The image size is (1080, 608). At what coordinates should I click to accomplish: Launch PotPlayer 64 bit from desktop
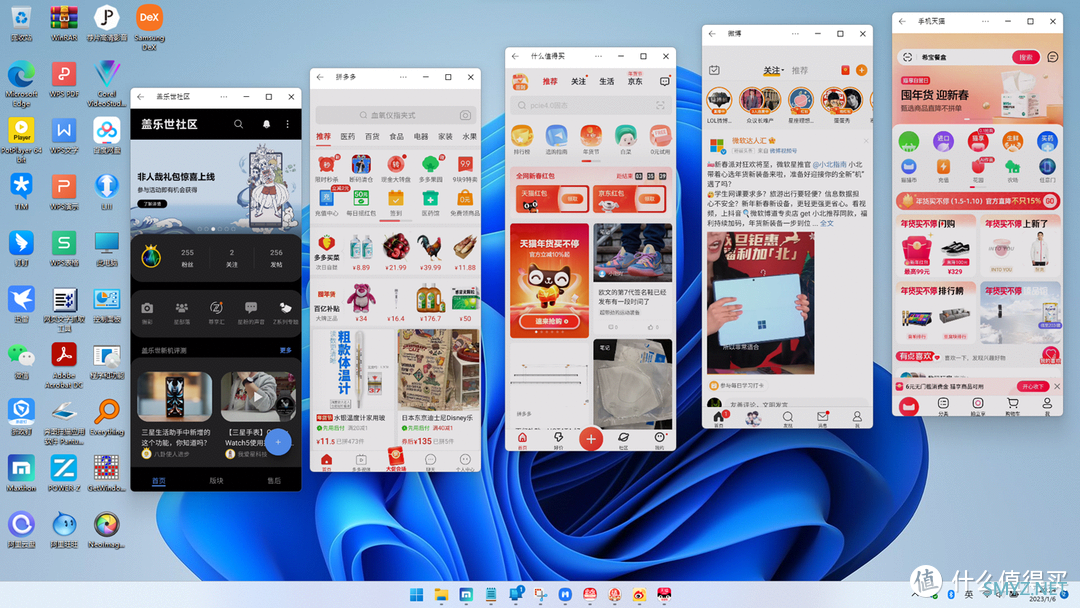point(21,140)
